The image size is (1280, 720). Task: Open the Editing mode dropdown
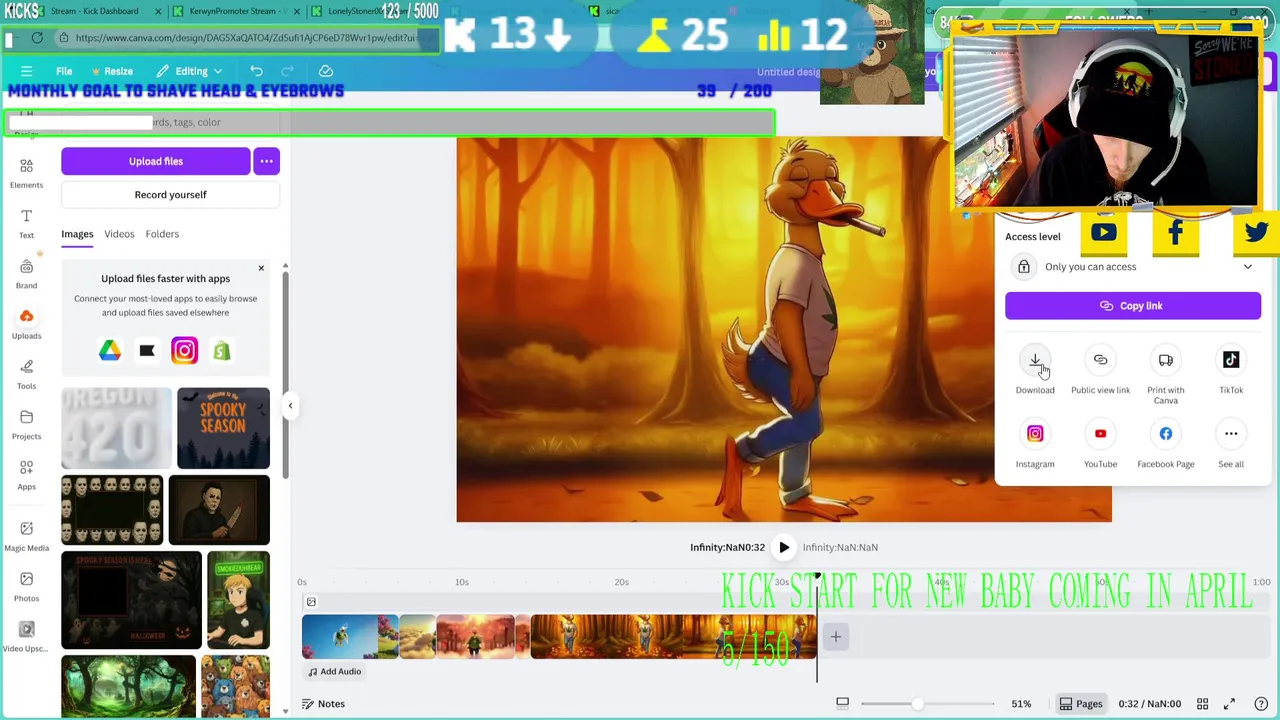click(190, 71)
